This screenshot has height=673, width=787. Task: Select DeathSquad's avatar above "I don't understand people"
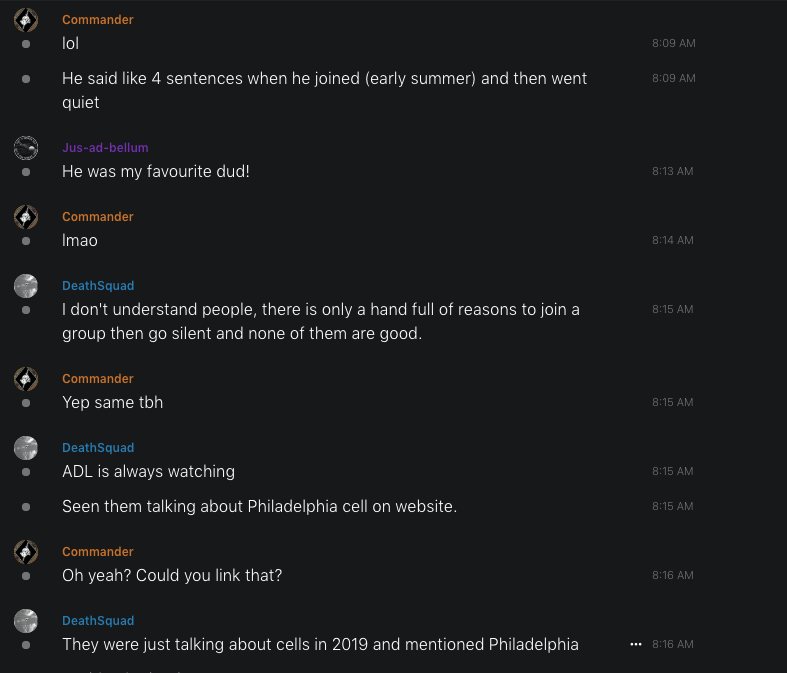coord(26,286)
